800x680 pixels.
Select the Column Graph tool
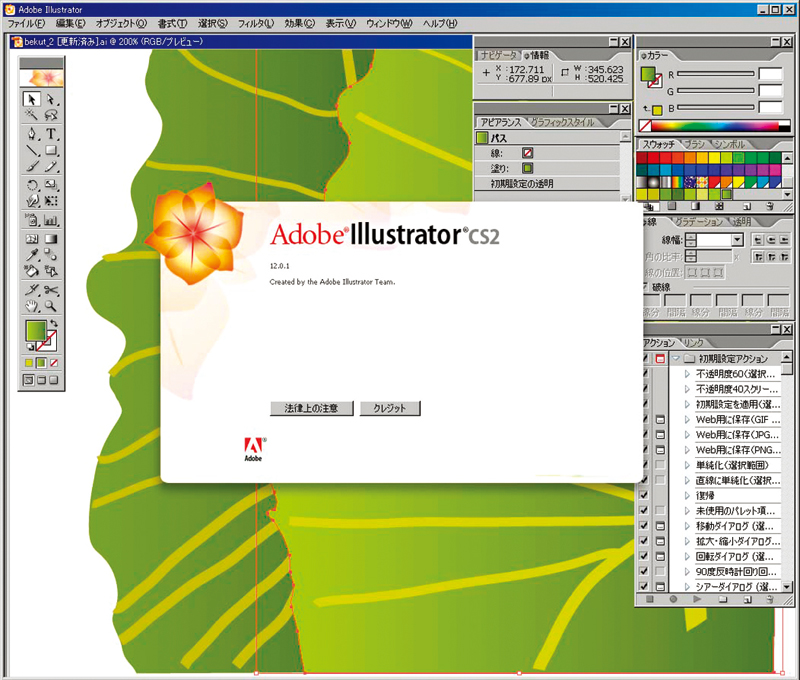click(51, 220)
